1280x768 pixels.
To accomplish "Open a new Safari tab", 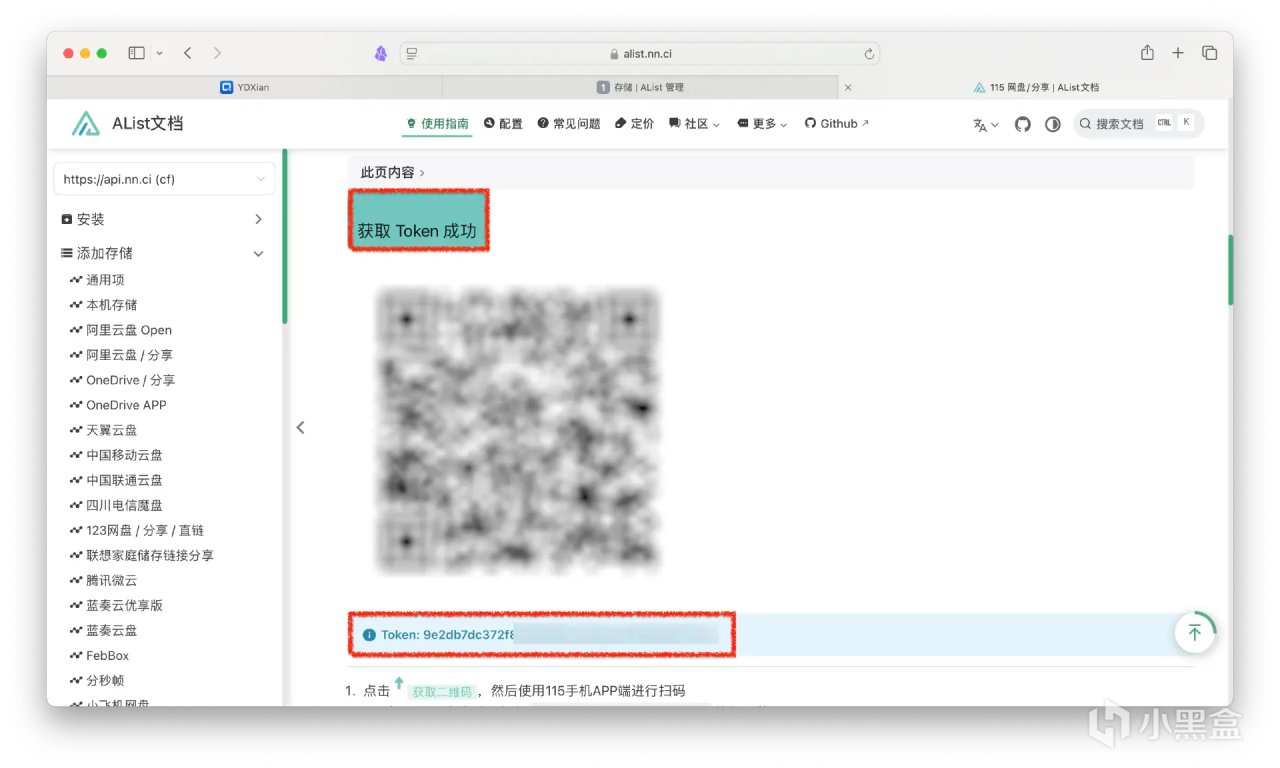I will (x=1178, y=53).
